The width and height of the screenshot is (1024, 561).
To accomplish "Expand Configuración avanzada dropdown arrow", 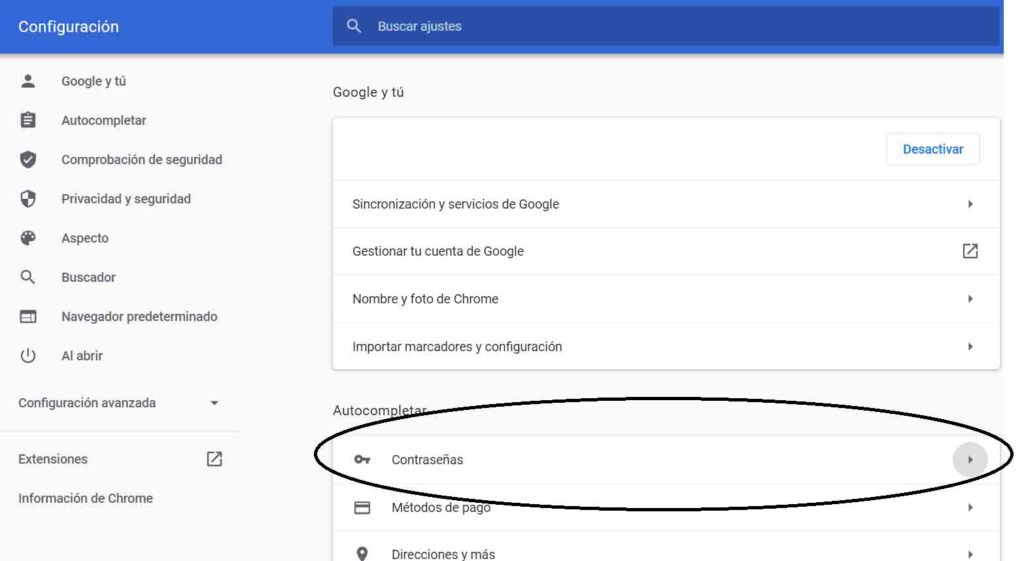I will (x=214, y=403).
